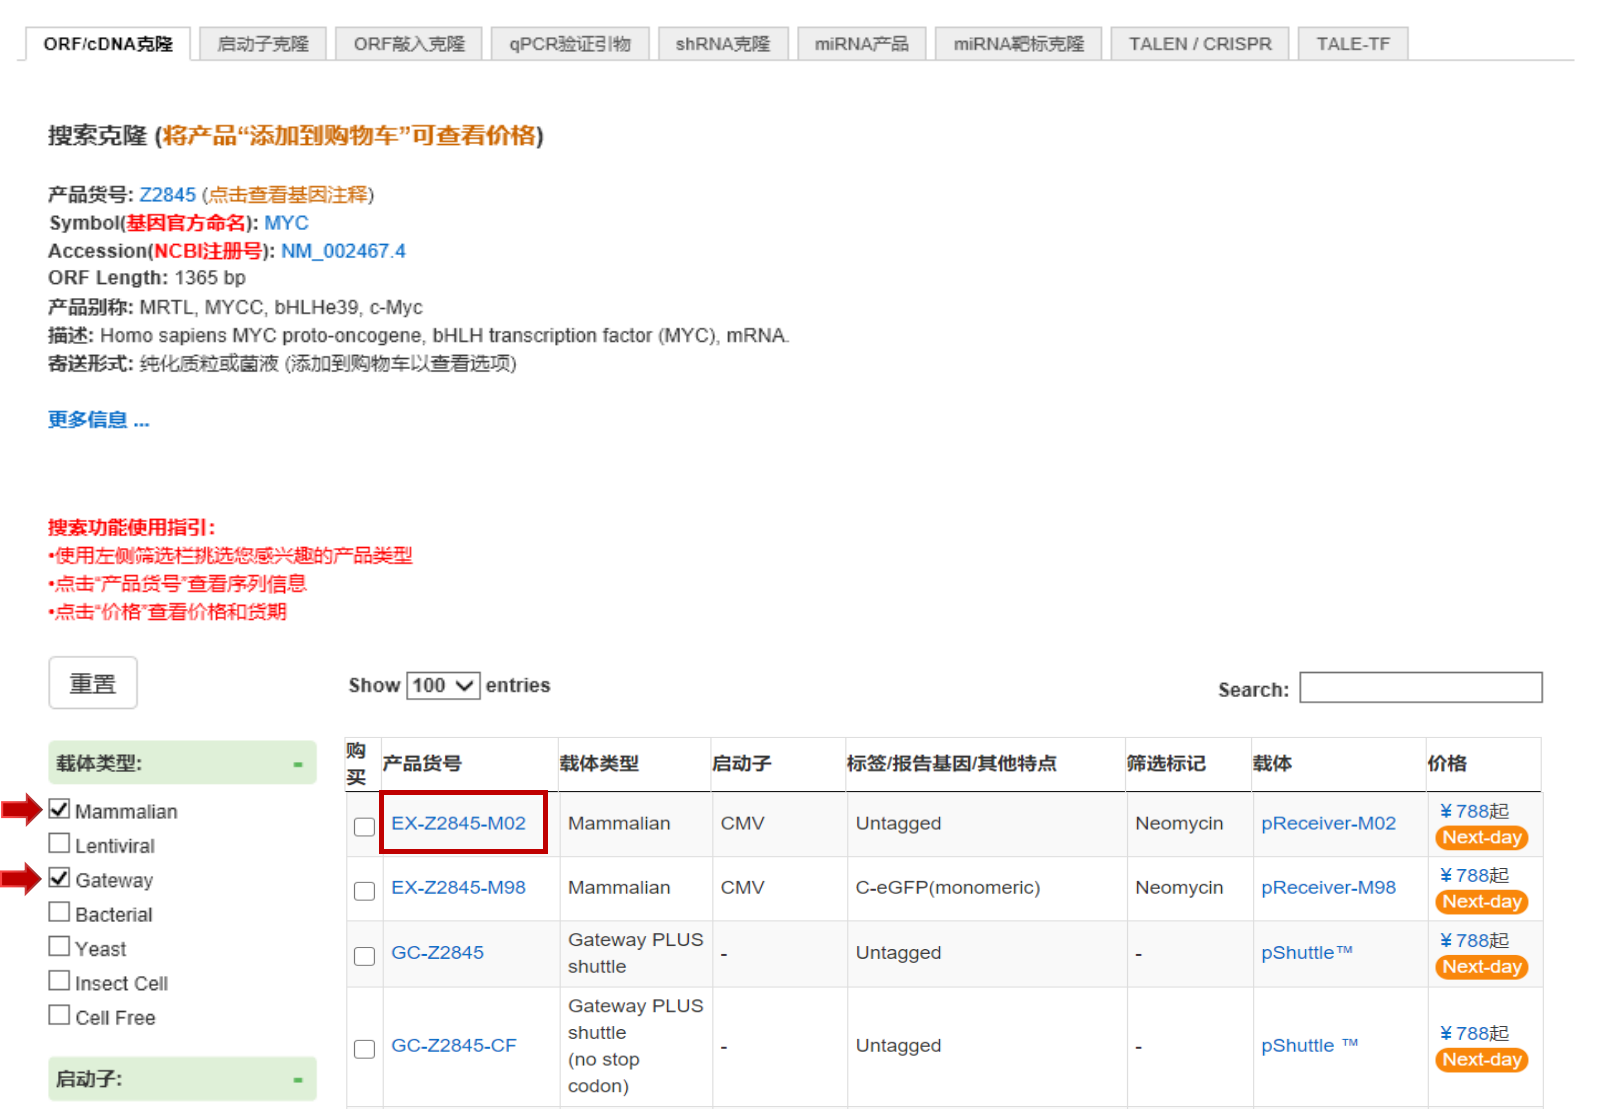Image resolution: width=1607 pixels, height=1110 pixels.
Task: Enable the Insect Cell checkbox
Action: click(x=60, y=981)
